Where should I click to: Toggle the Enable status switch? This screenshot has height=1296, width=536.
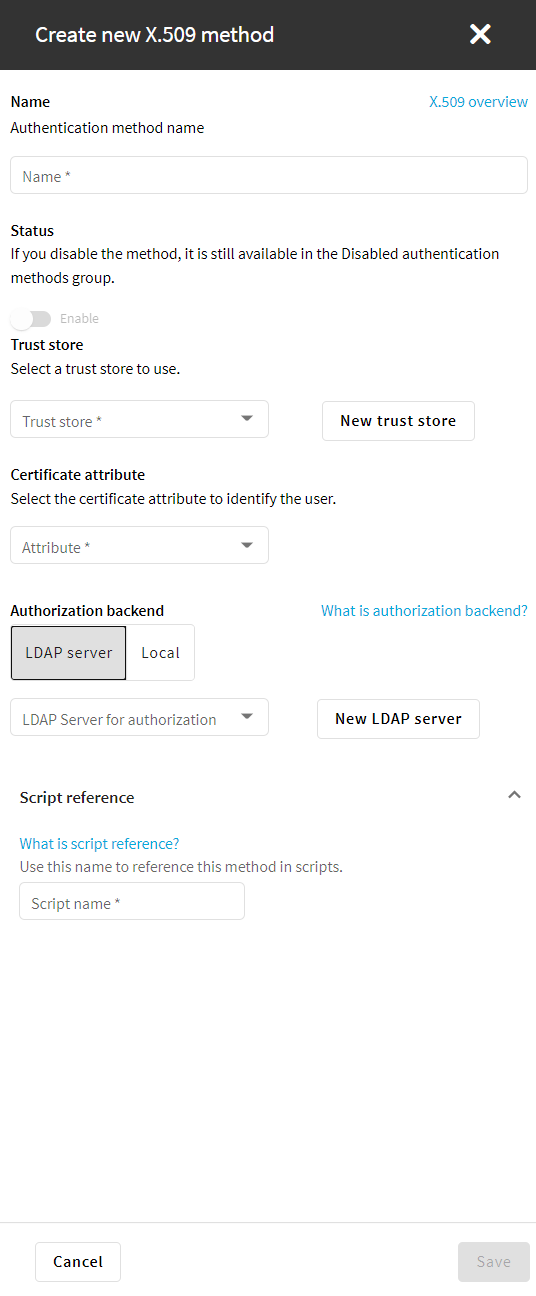[x=31, y=319]
